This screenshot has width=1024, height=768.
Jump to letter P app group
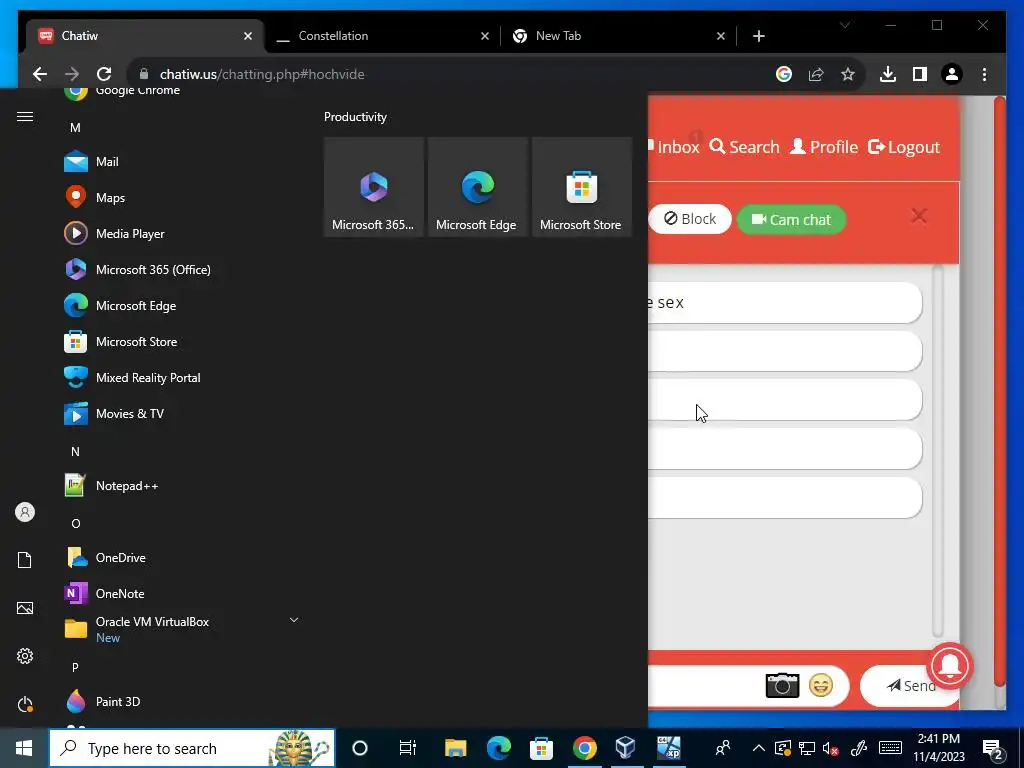pyautogui.click(x=75, y=667)
